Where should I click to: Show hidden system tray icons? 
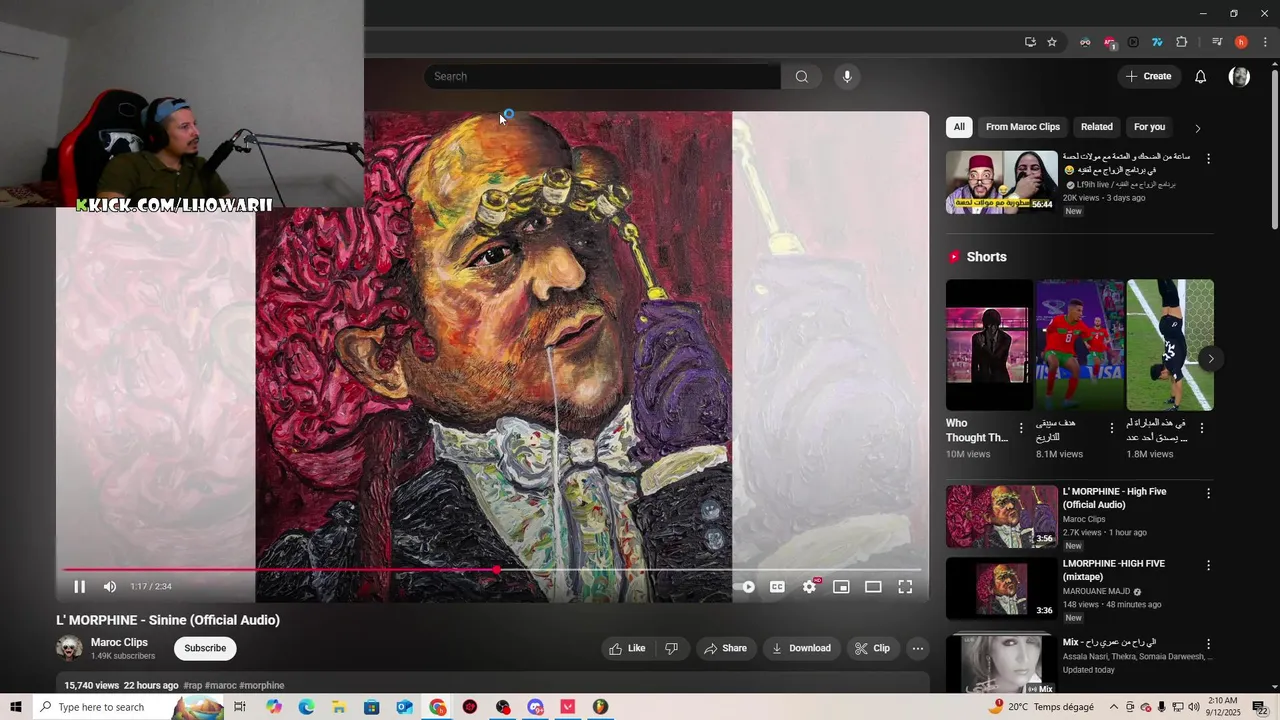[1114, 707]
